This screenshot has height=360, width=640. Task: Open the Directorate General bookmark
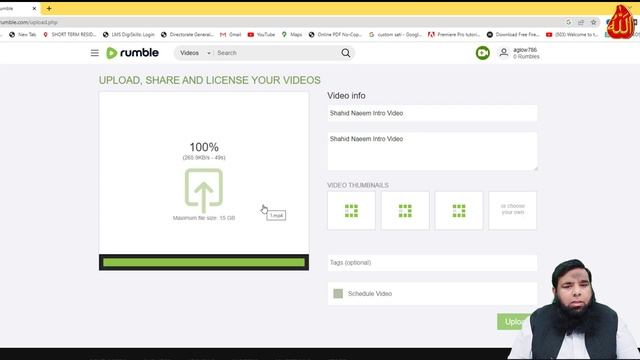coord(187,35)
